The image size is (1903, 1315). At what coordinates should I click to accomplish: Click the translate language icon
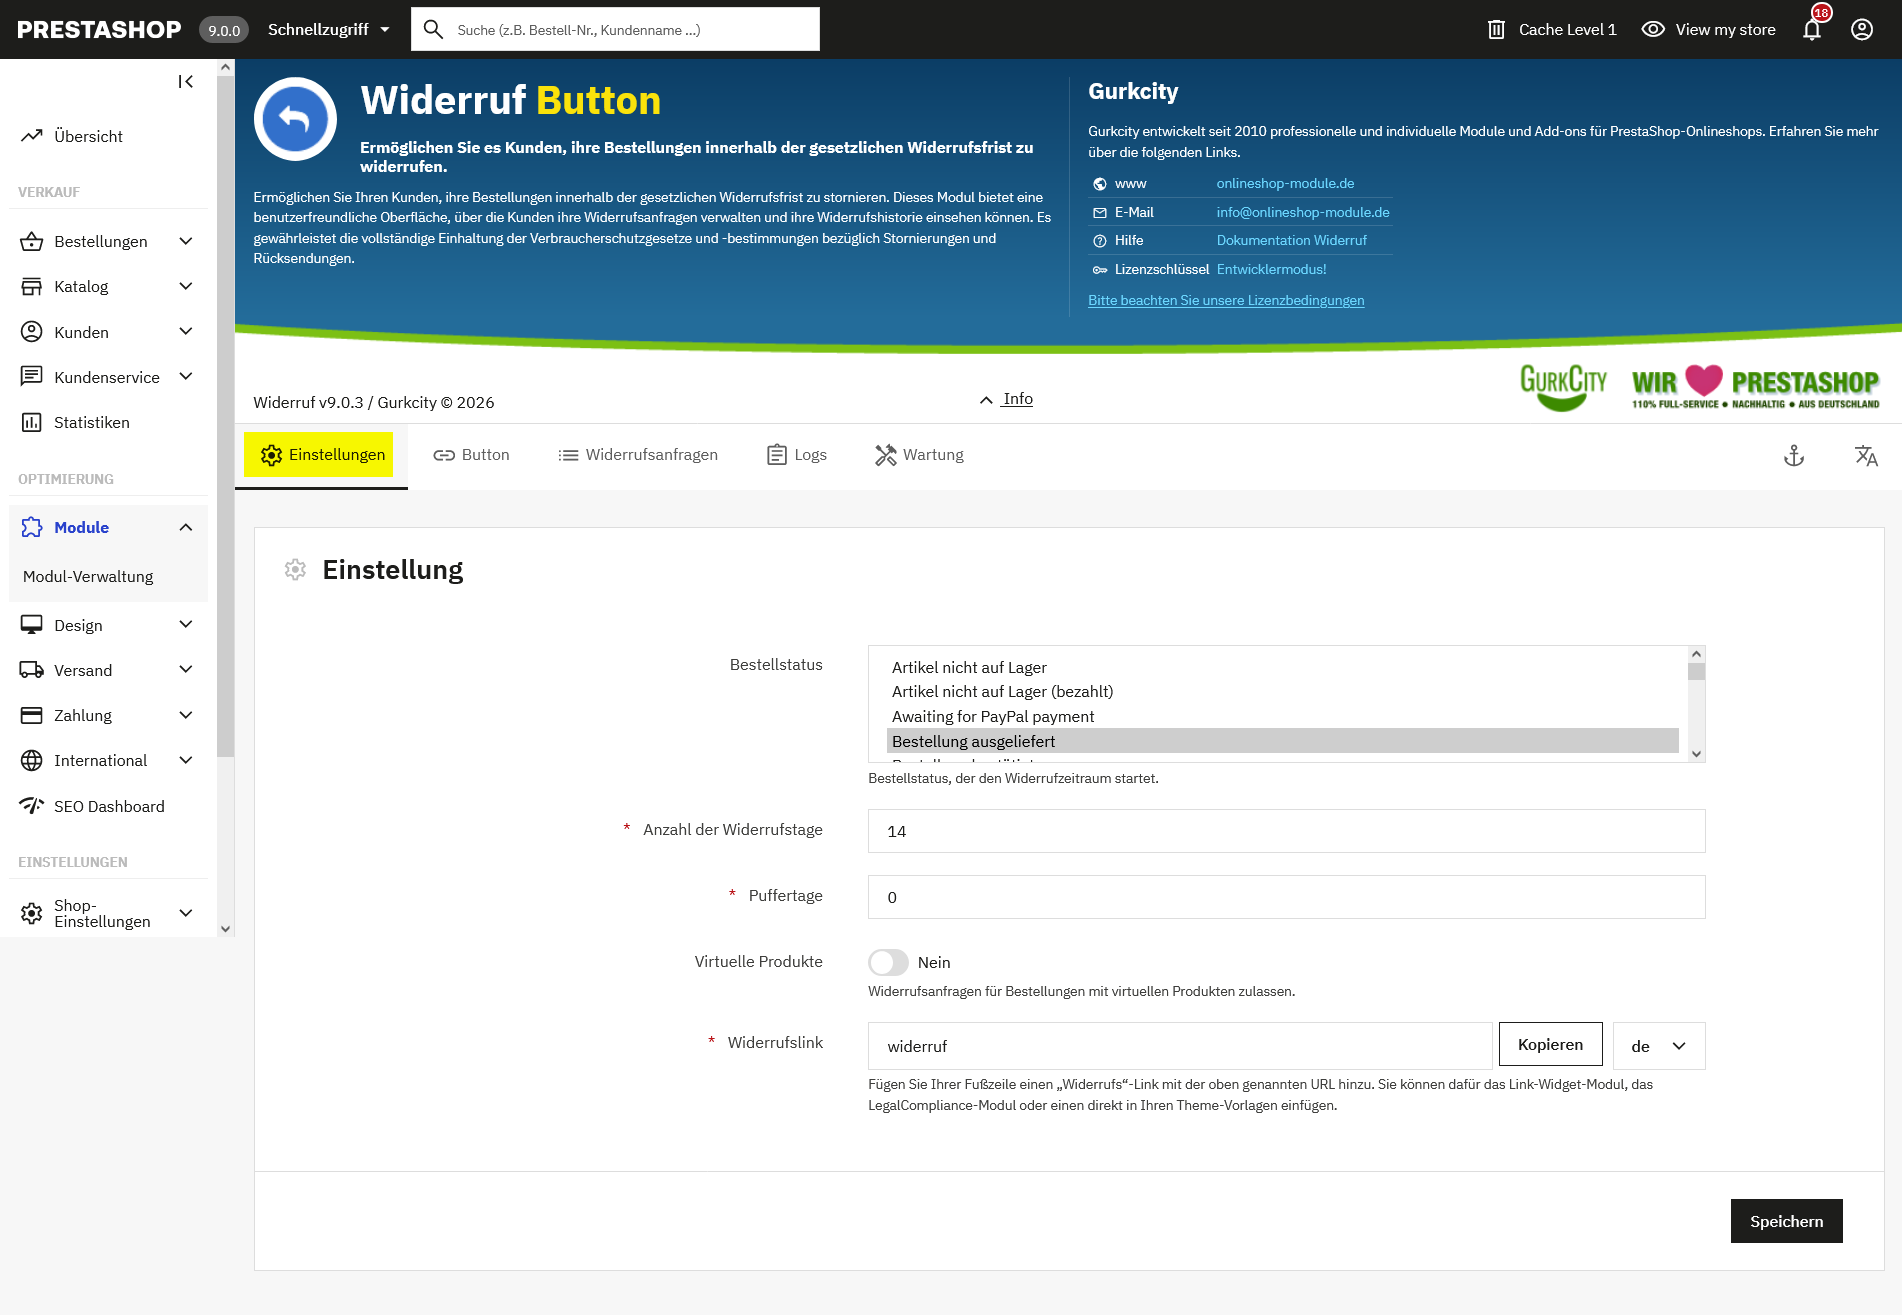pyautogui.click(x=1866, y=456)
